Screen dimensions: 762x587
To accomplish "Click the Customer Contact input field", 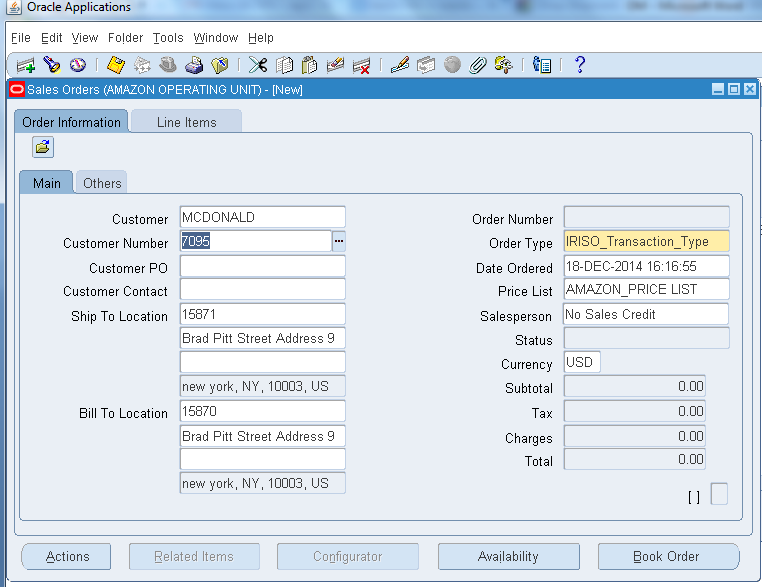I will click(x=262, y=290).
